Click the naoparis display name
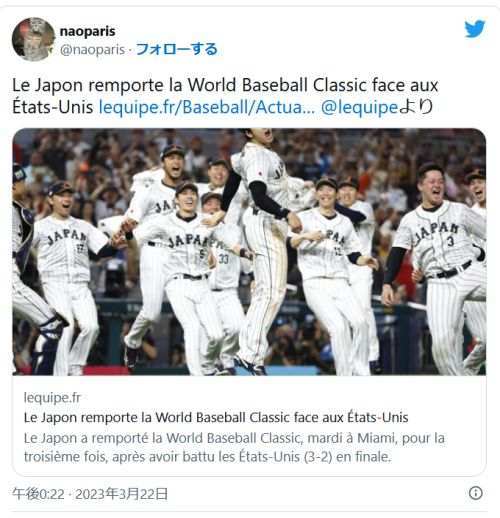The width and height of the screenshot is (500, 518). [x=88, y=31]
